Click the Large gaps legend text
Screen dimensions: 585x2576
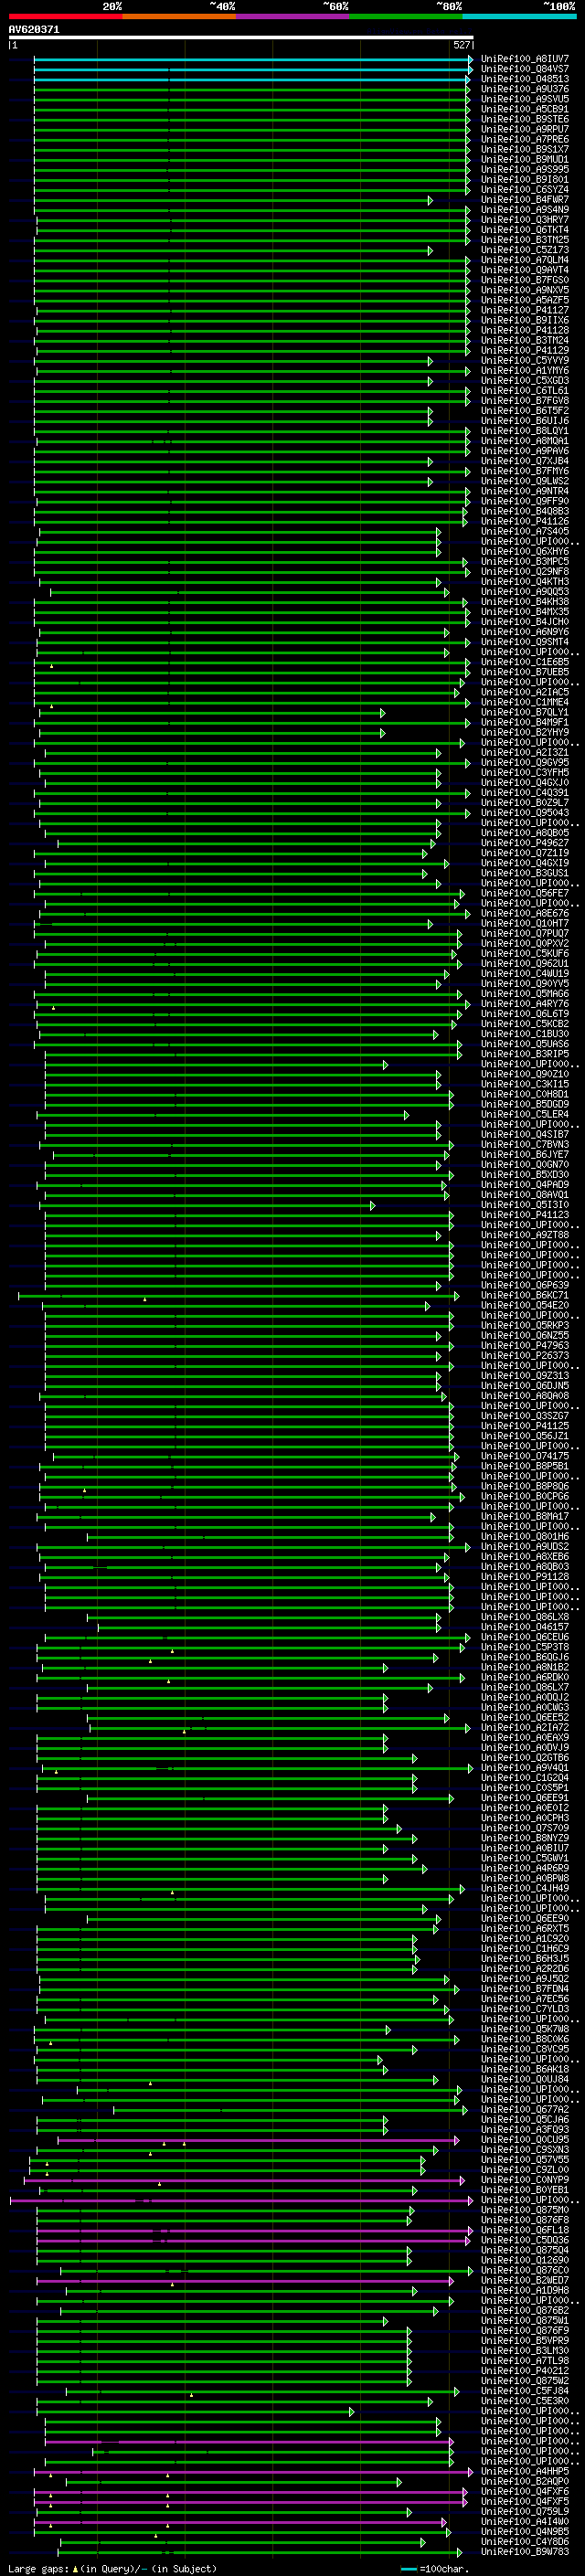(112, 2568)
